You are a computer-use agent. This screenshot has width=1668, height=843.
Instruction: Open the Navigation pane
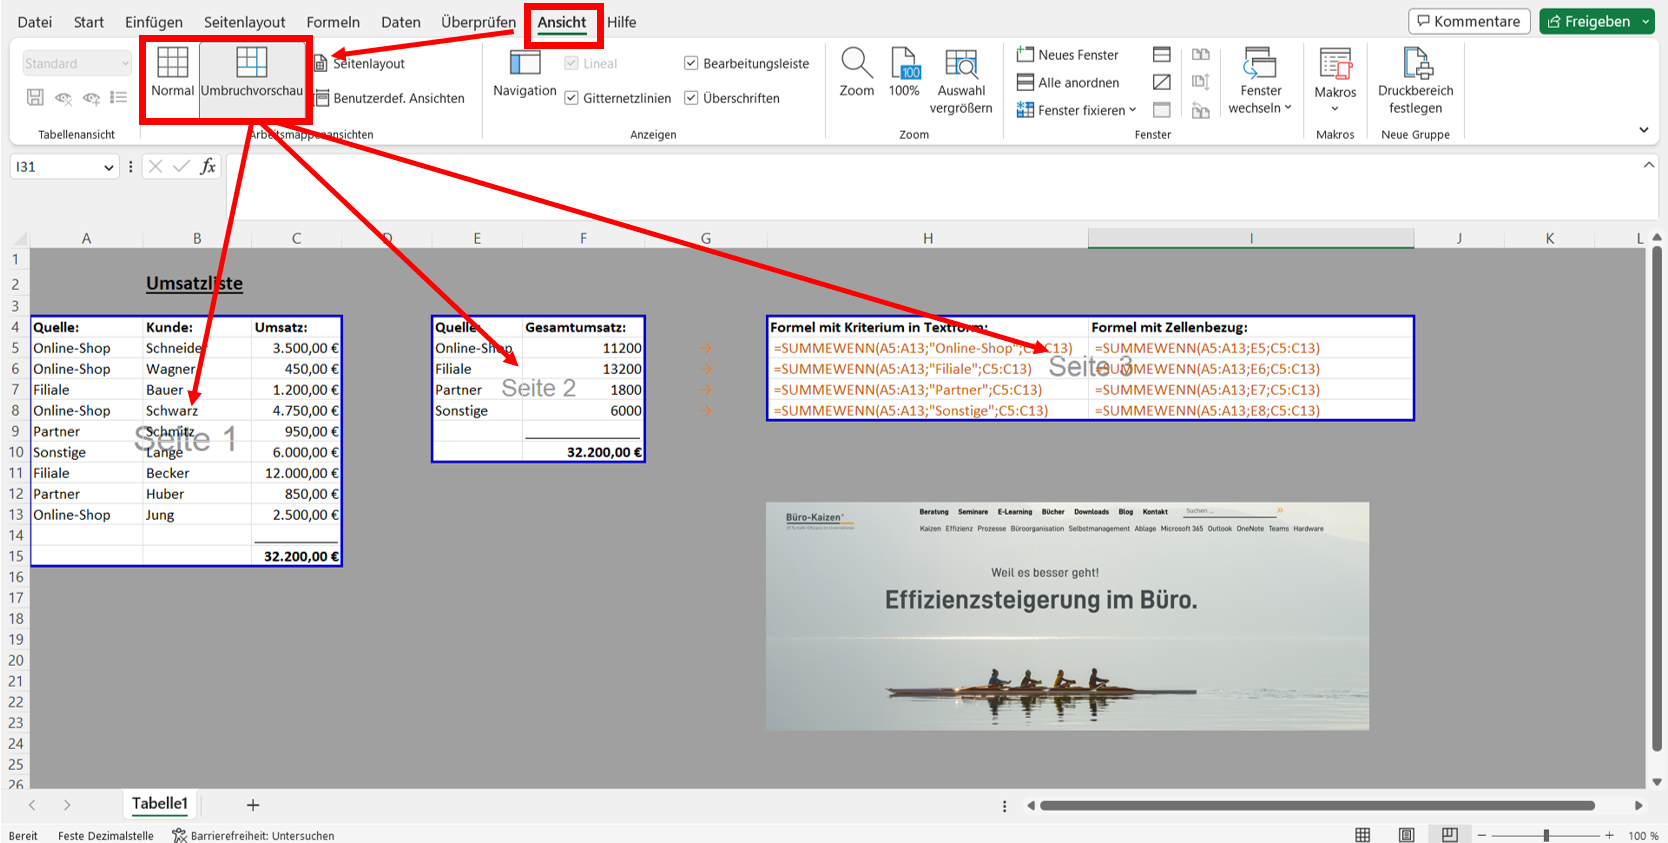point(524,73)
